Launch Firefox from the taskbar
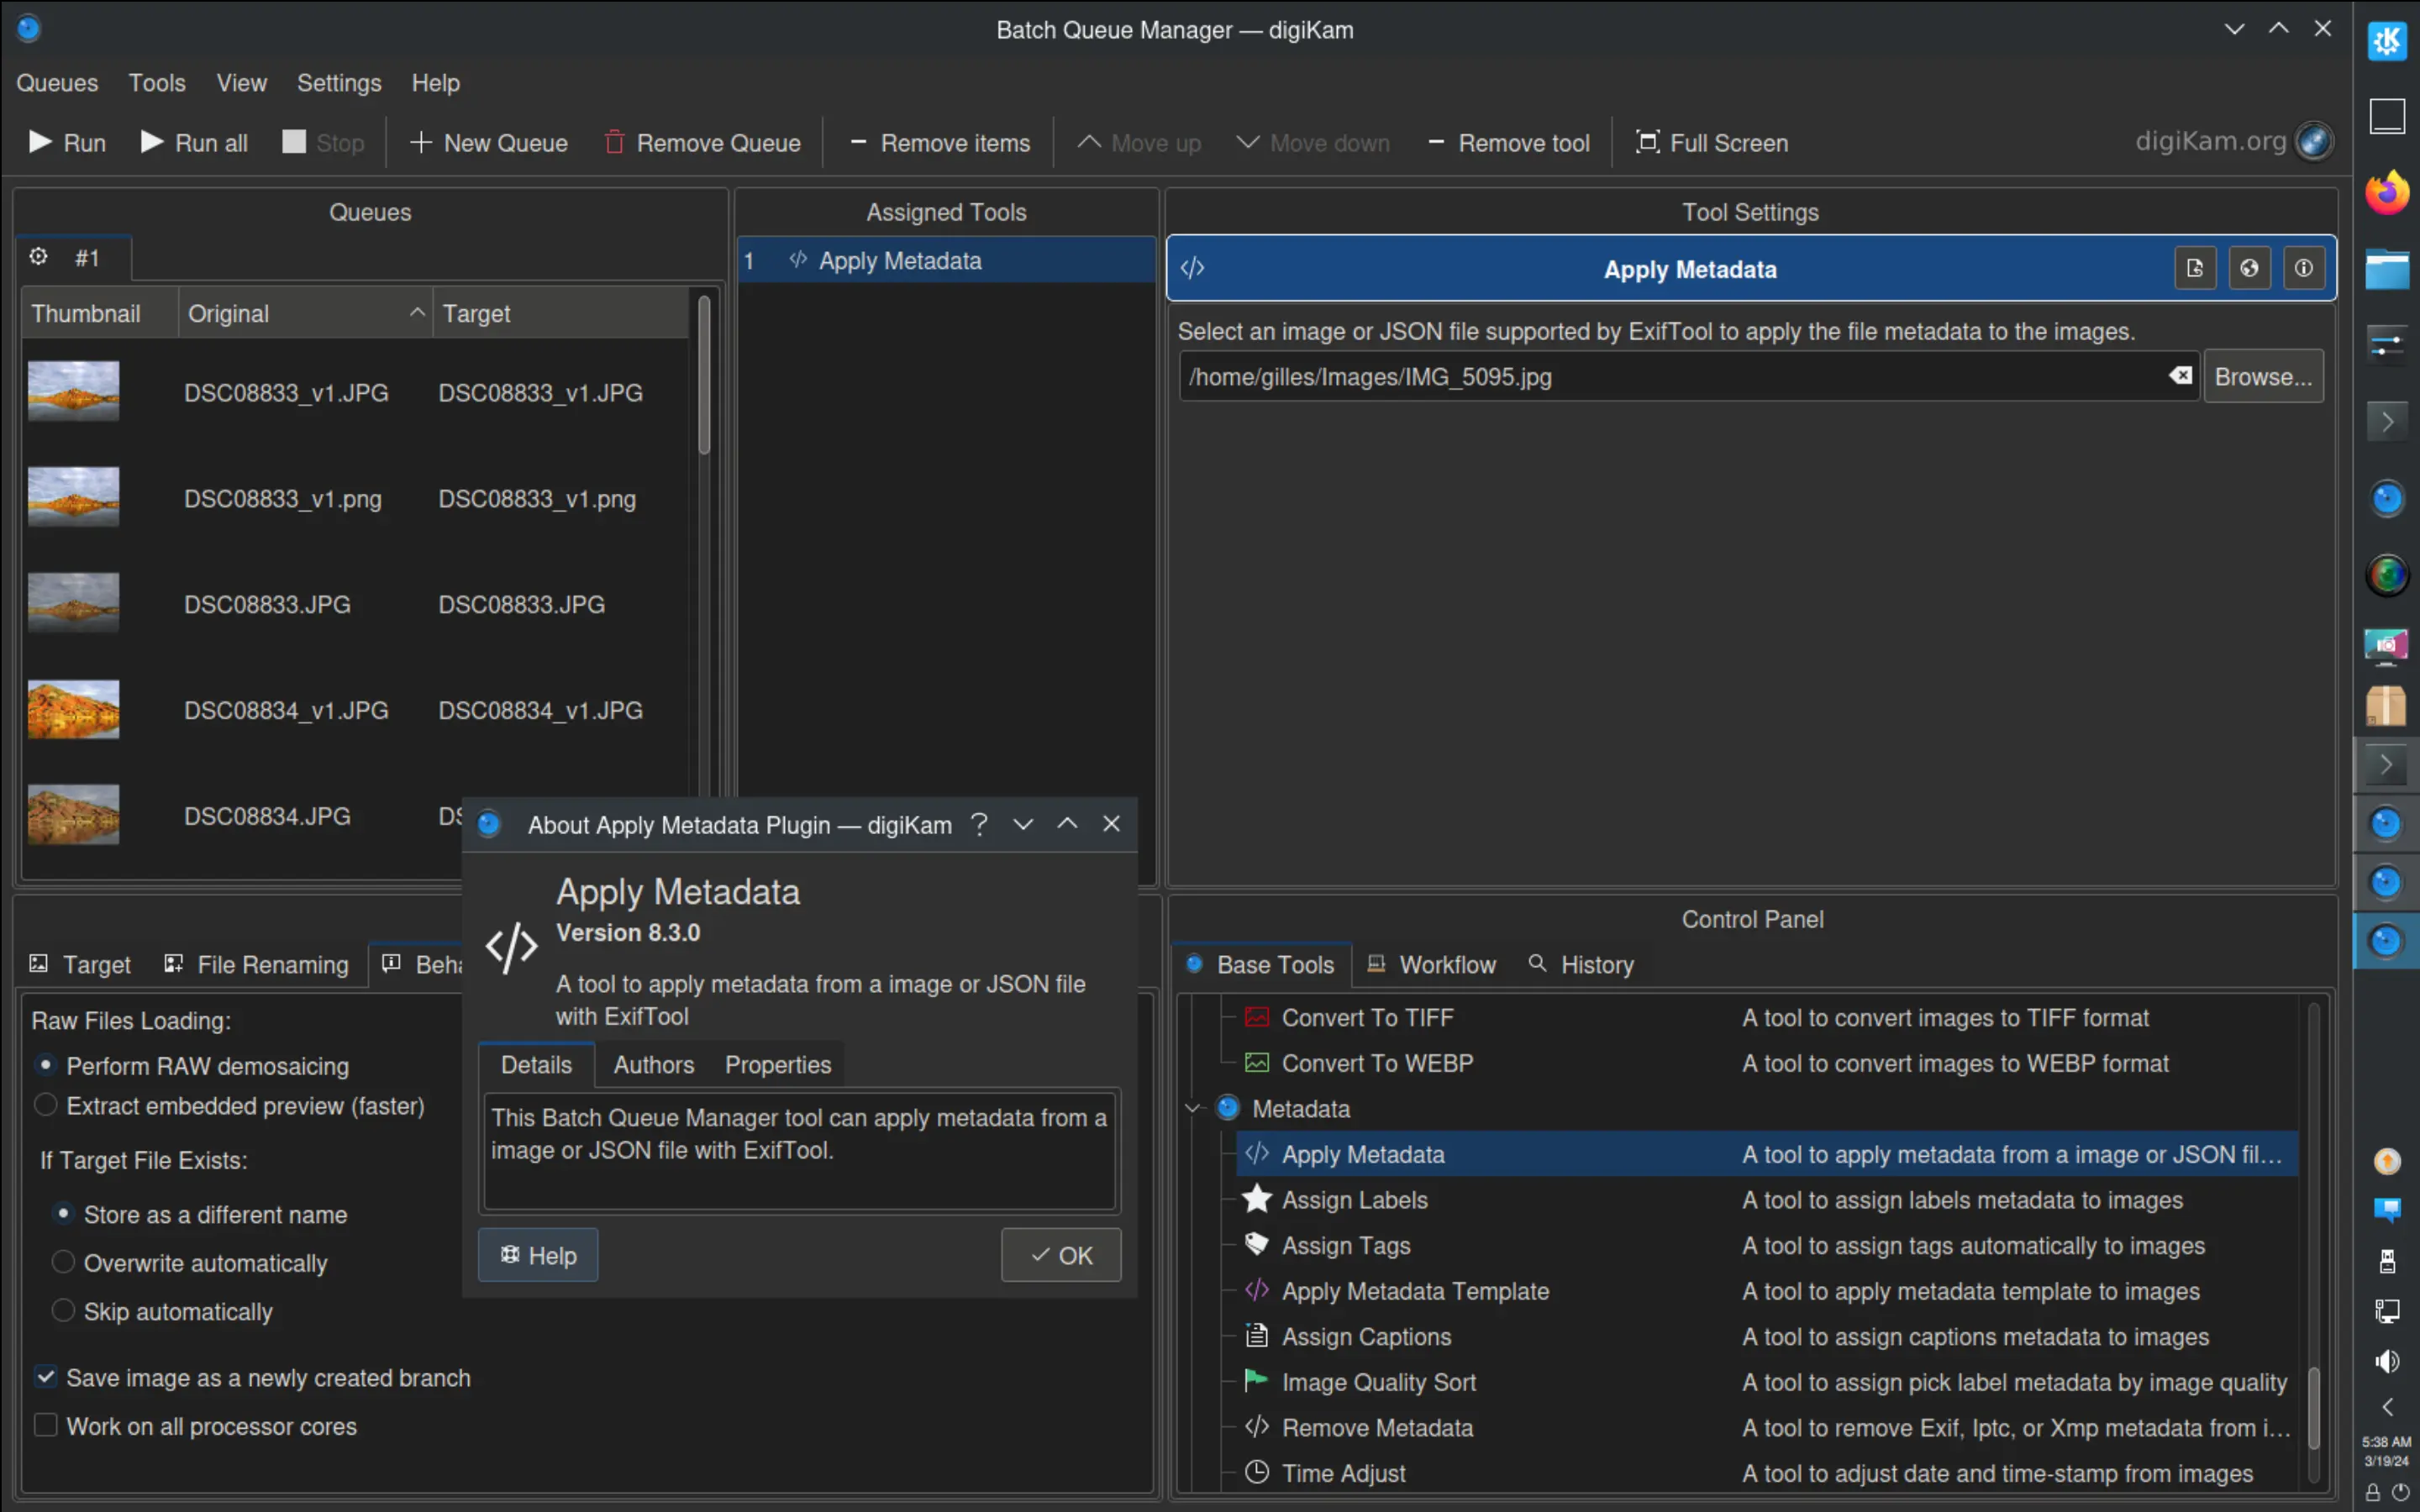The width and height of the screenshot is (2420, 1512). click(2388, 192)
